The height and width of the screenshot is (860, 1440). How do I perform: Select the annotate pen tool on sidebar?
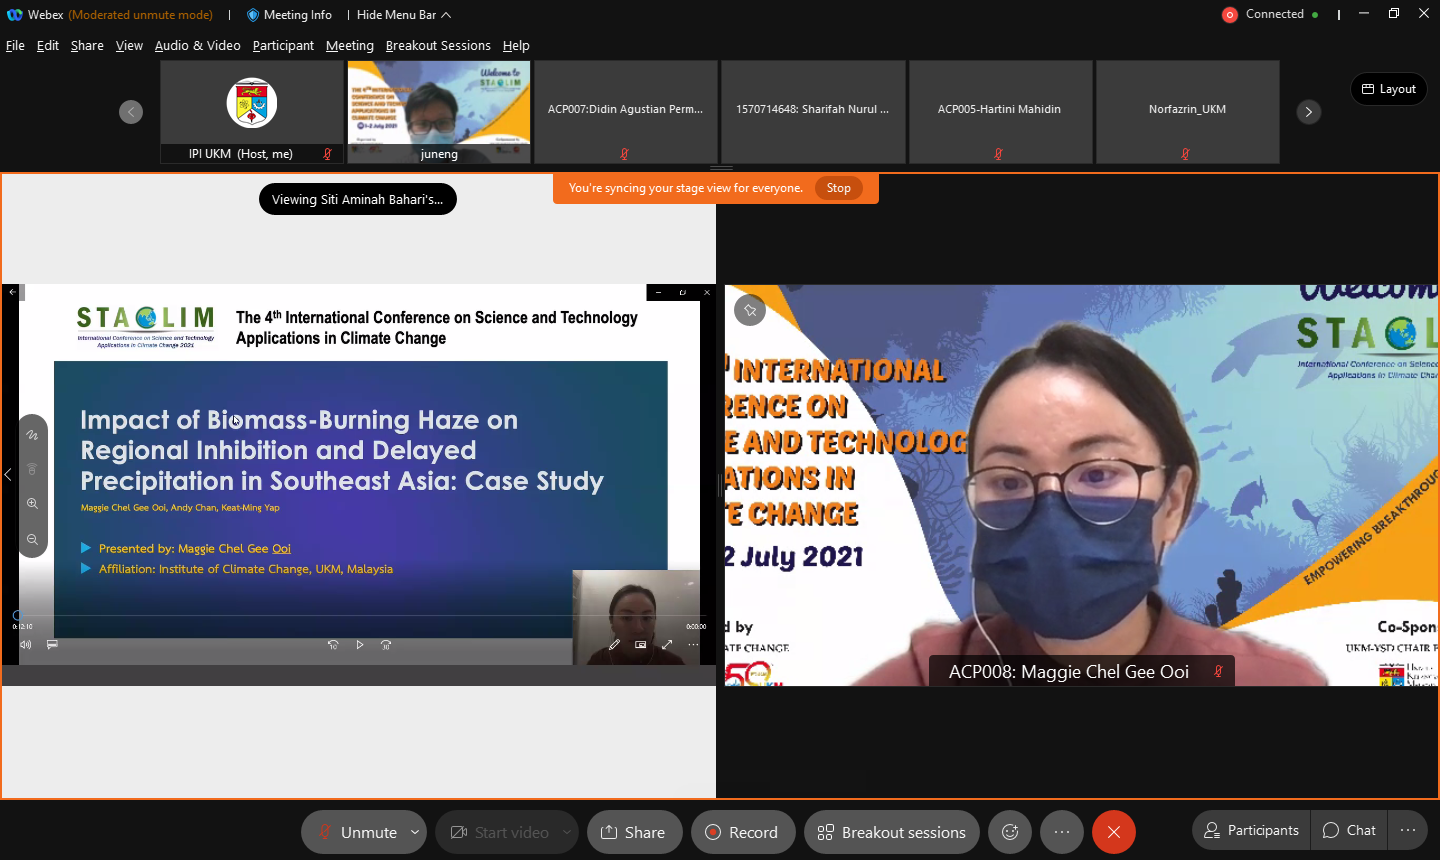32,435
